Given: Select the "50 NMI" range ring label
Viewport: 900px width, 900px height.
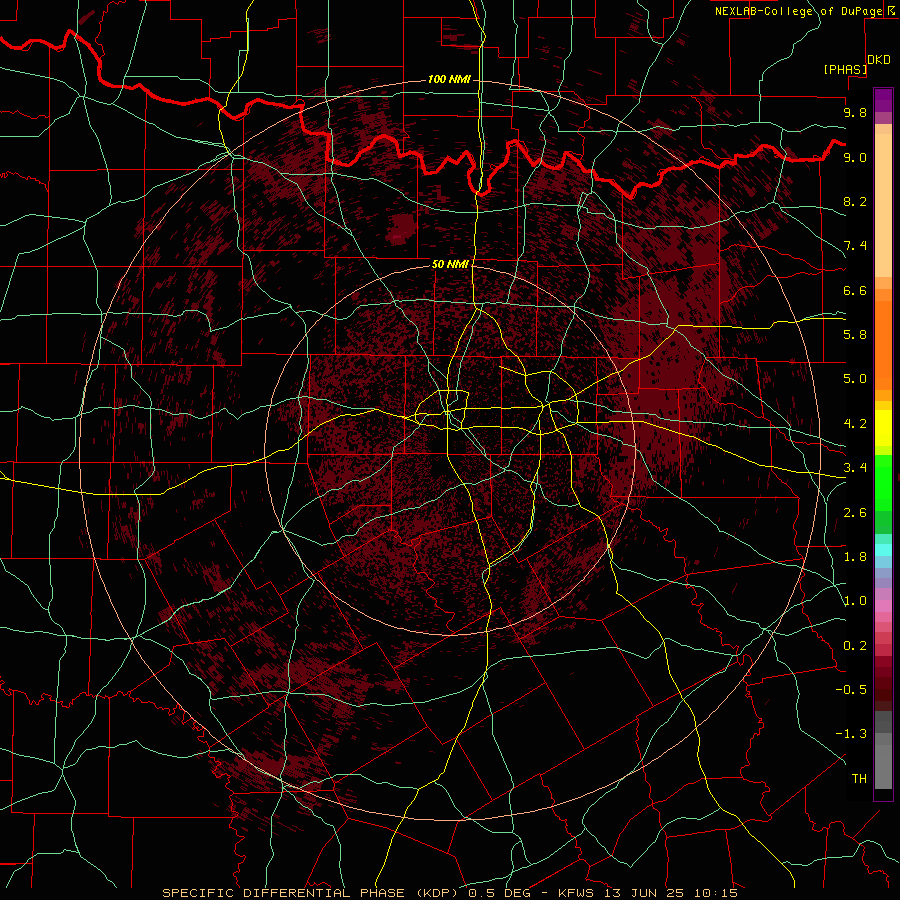Looking at the screenshot, I should click(x=450, y=264).
